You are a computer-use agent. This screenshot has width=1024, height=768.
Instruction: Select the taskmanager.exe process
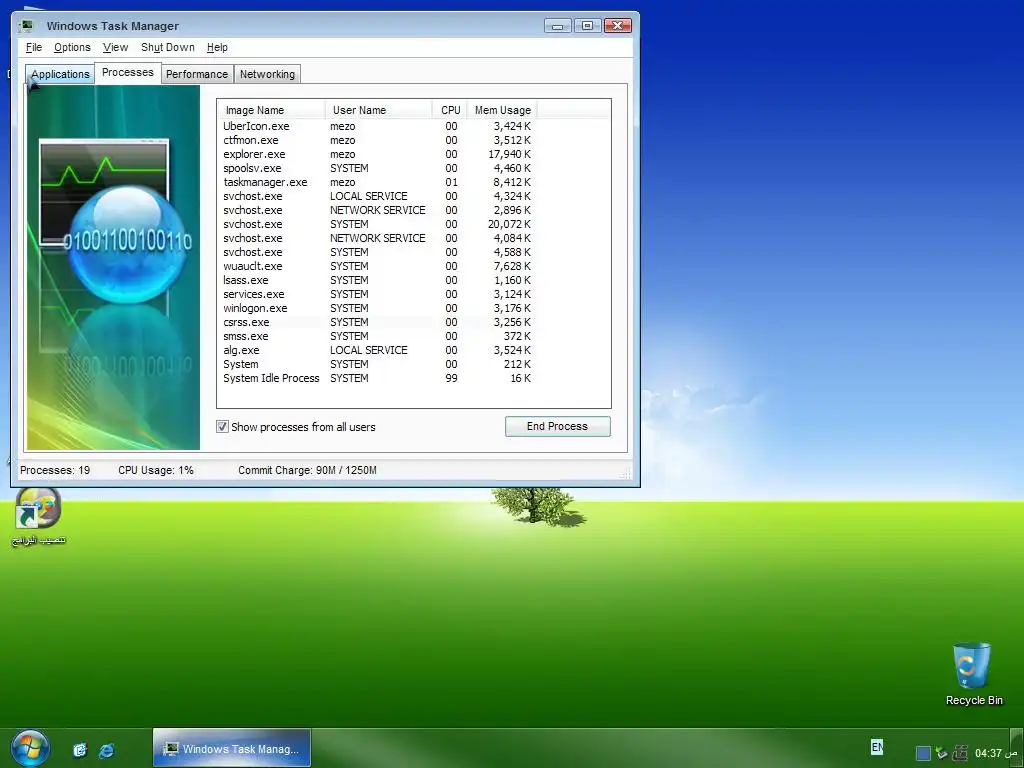coord(377,182)
